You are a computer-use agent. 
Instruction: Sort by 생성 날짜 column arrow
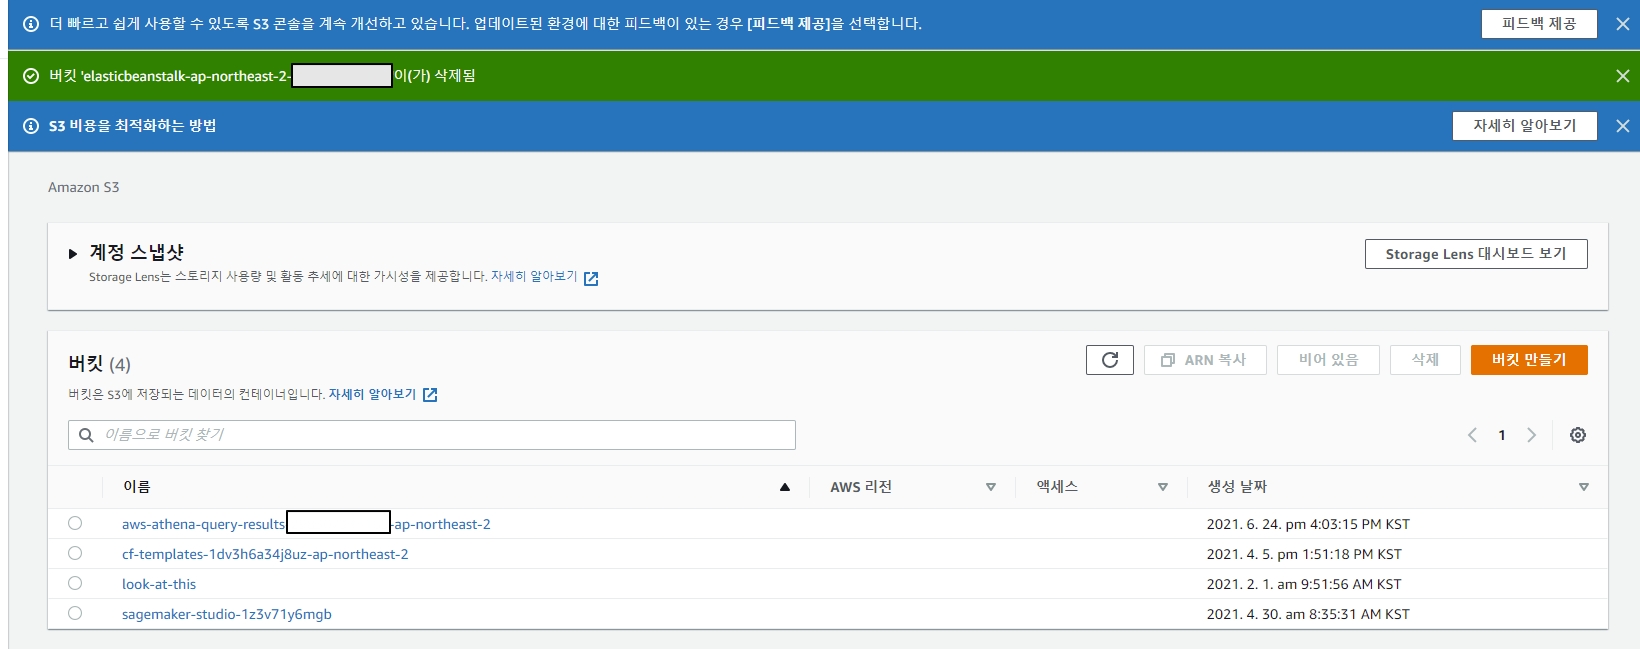[x=1584, y=487]
